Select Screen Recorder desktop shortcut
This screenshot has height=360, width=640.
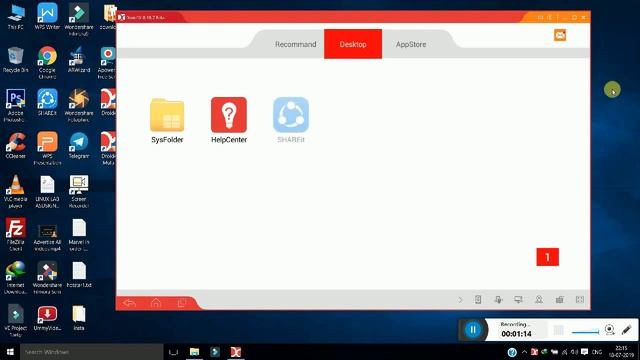[78, 191]
